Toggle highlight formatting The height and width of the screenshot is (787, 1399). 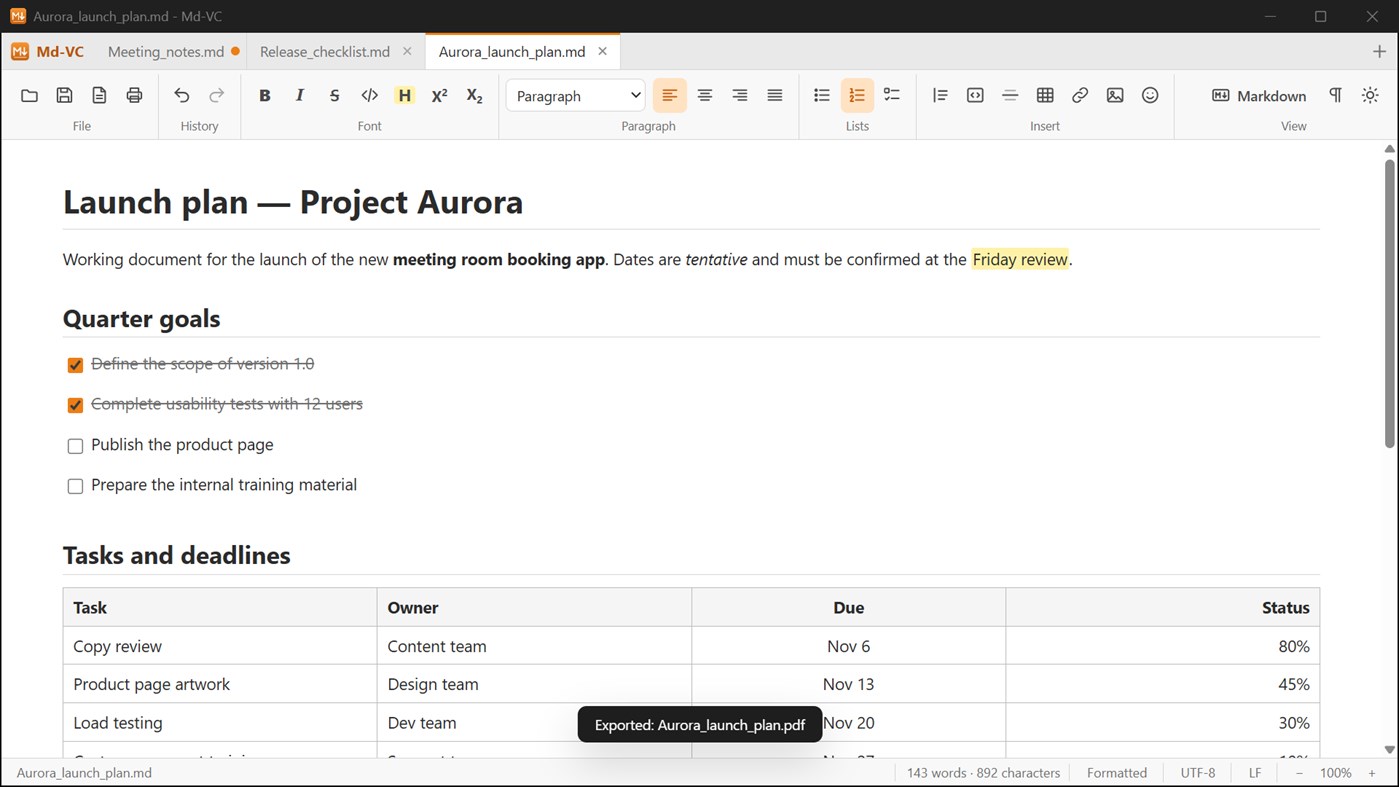(x=404, y=95)
